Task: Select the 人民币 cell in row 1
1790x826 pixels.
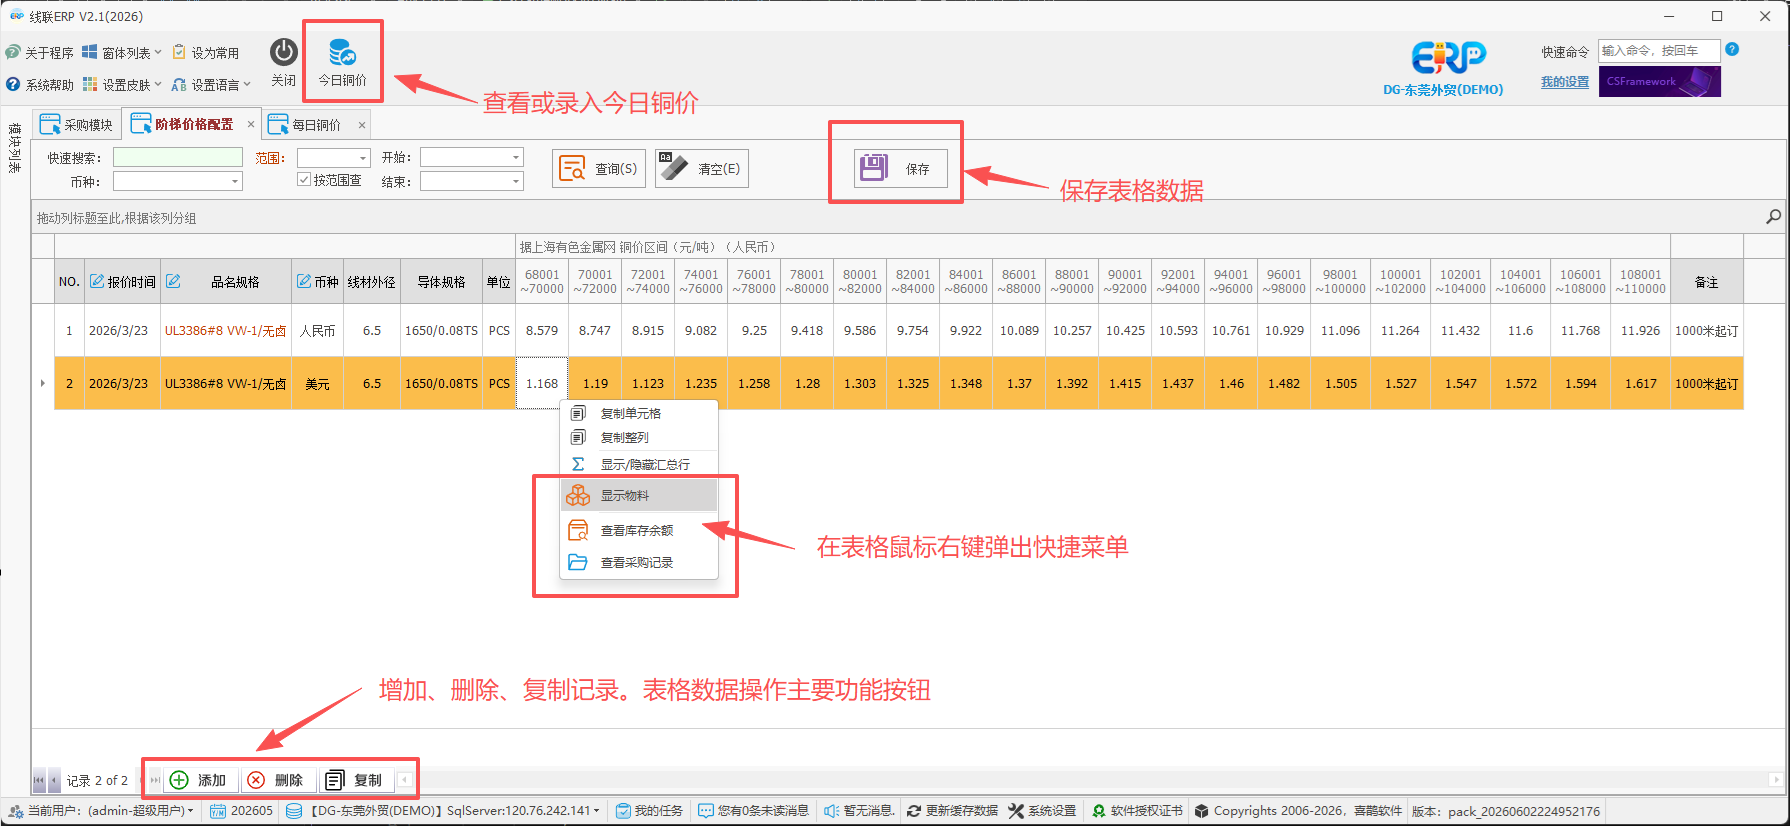Action: [318, 330]
